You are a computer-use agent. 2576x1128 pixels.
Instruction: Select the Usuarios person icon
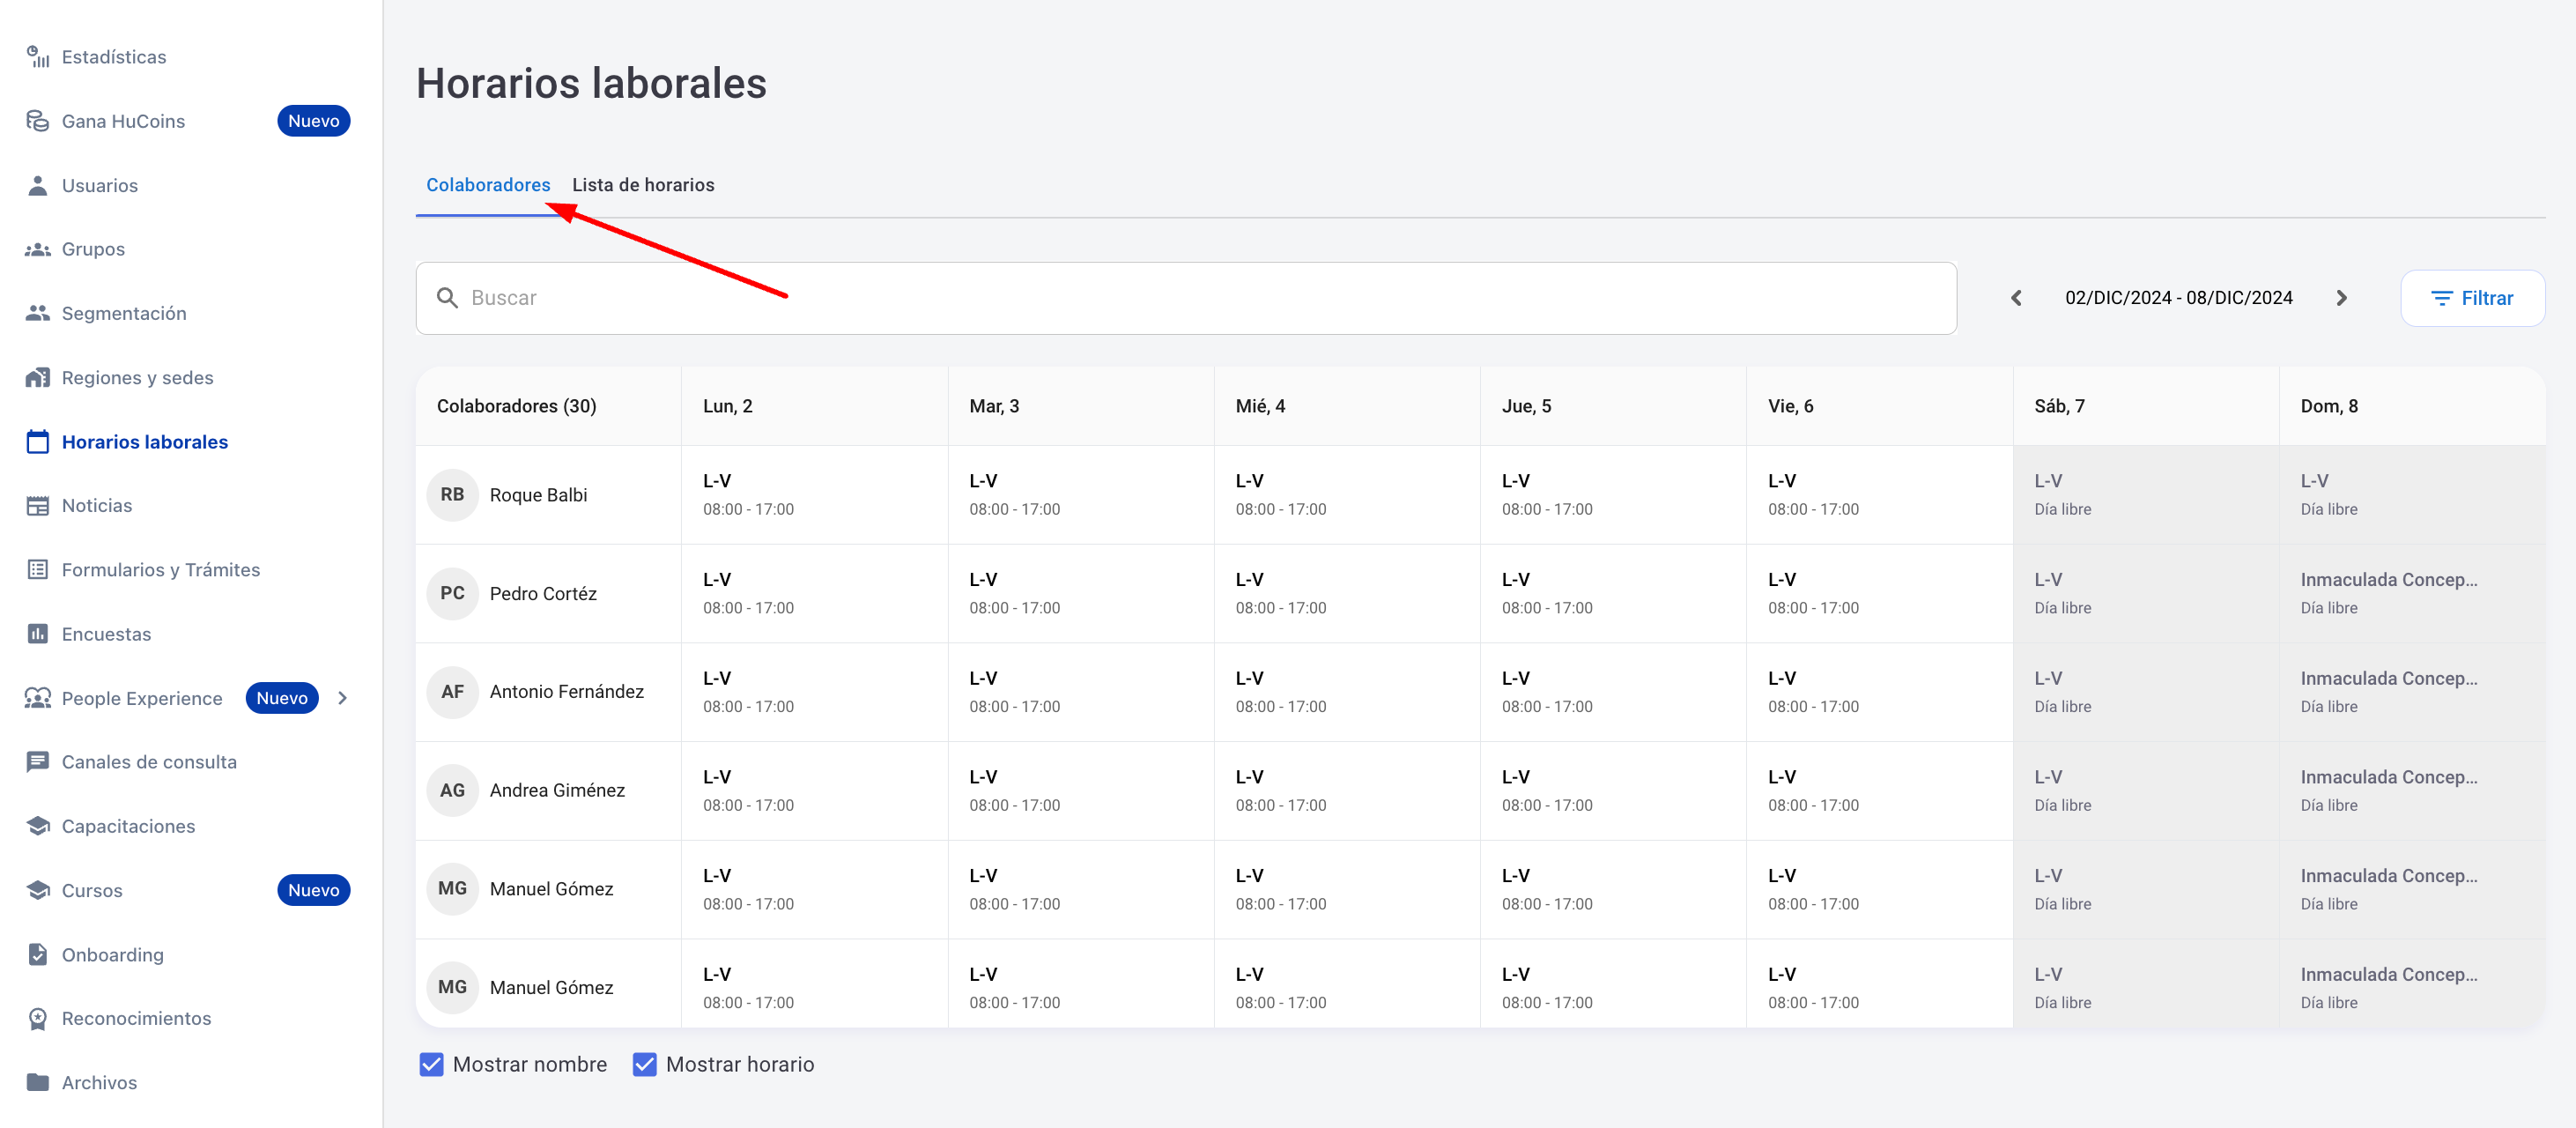coord(38,185)
